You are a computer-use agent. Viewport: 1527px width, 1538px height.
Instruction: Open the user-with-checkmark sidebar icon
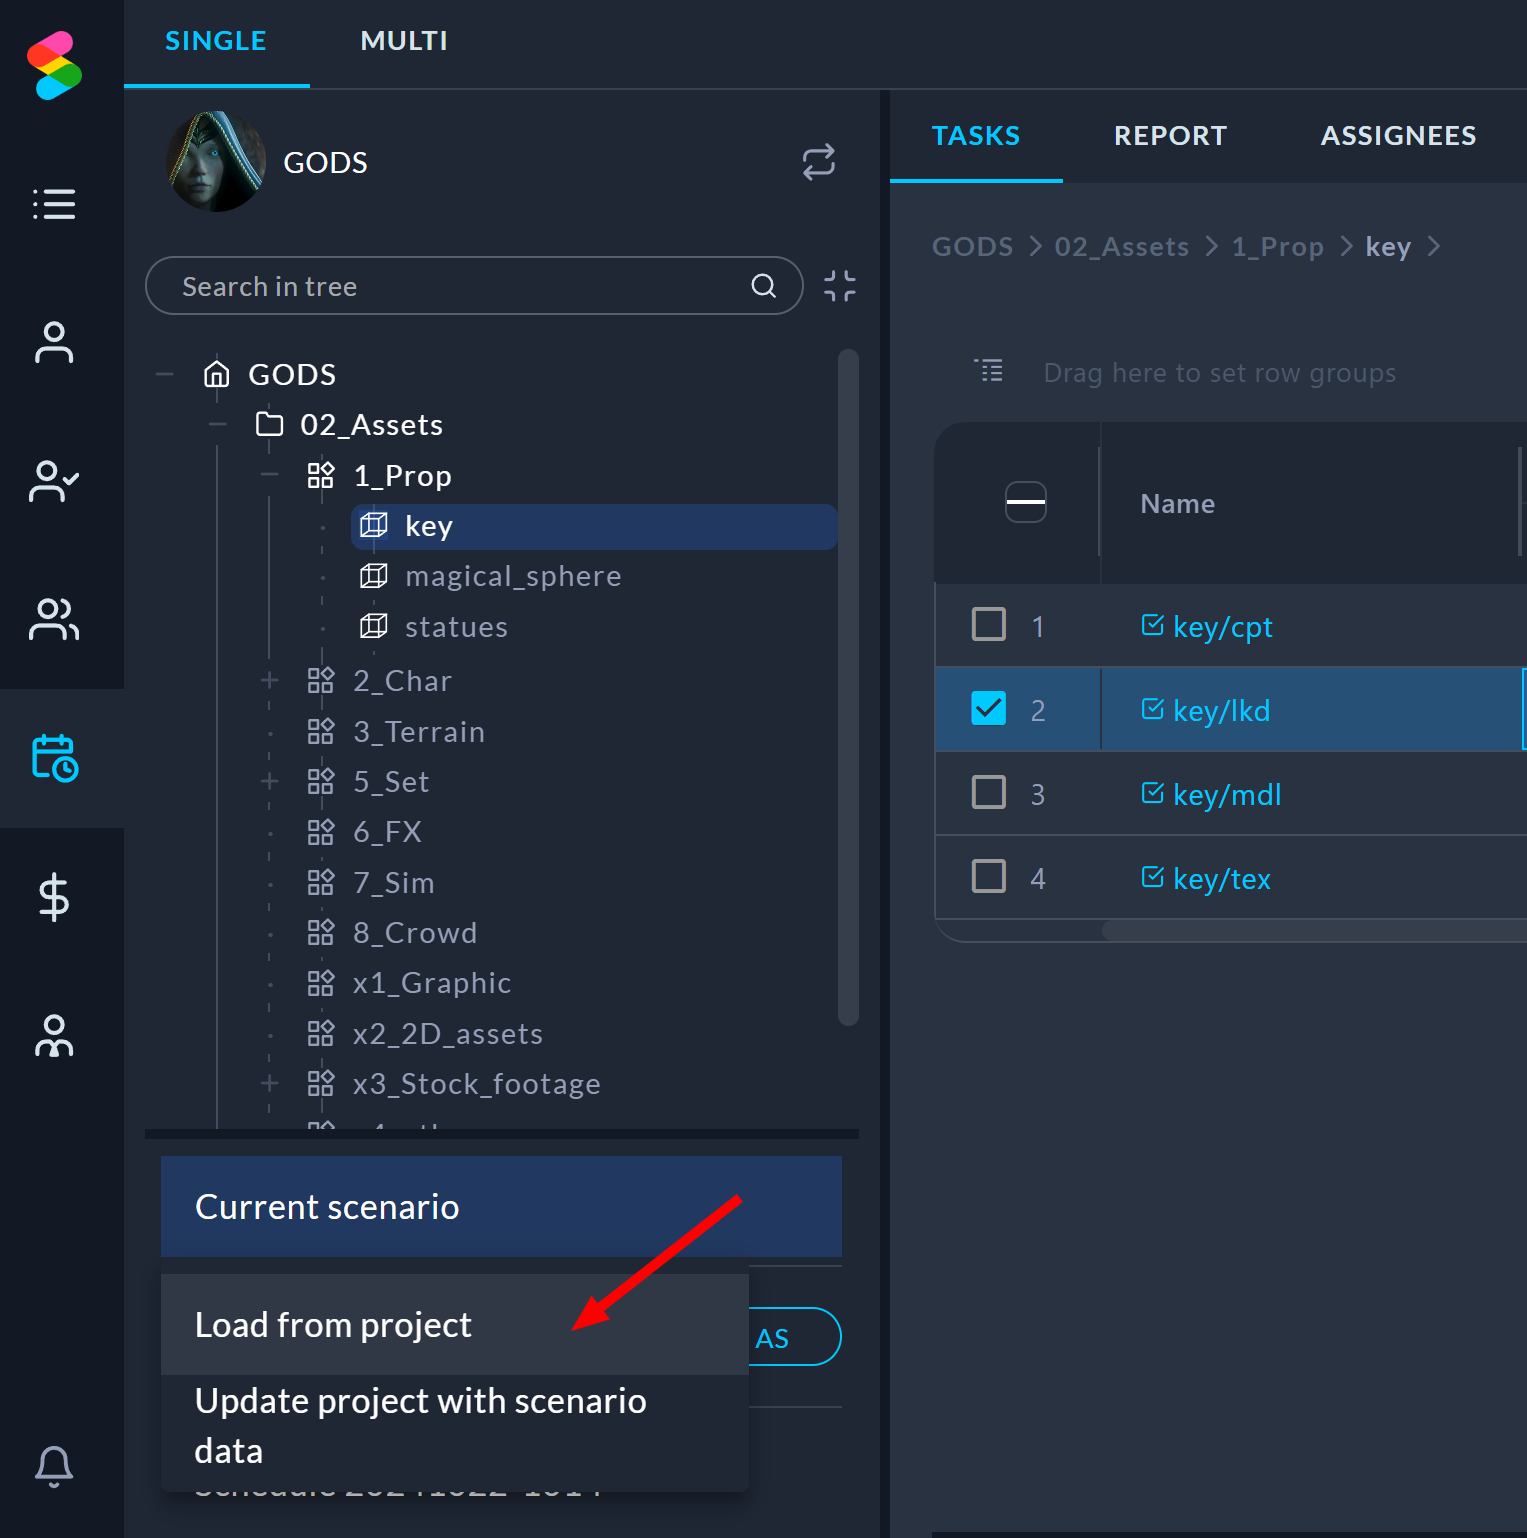point(54,481)
